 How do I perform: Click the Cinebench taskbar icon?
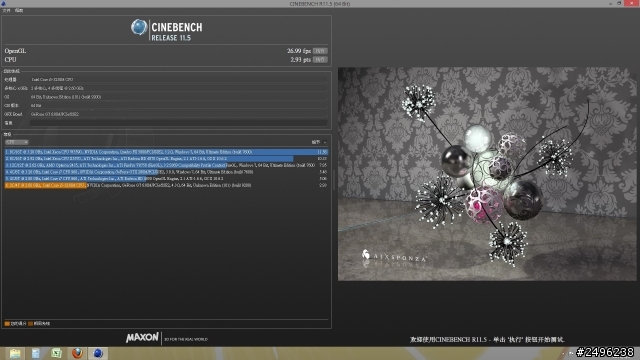point(98,353)
